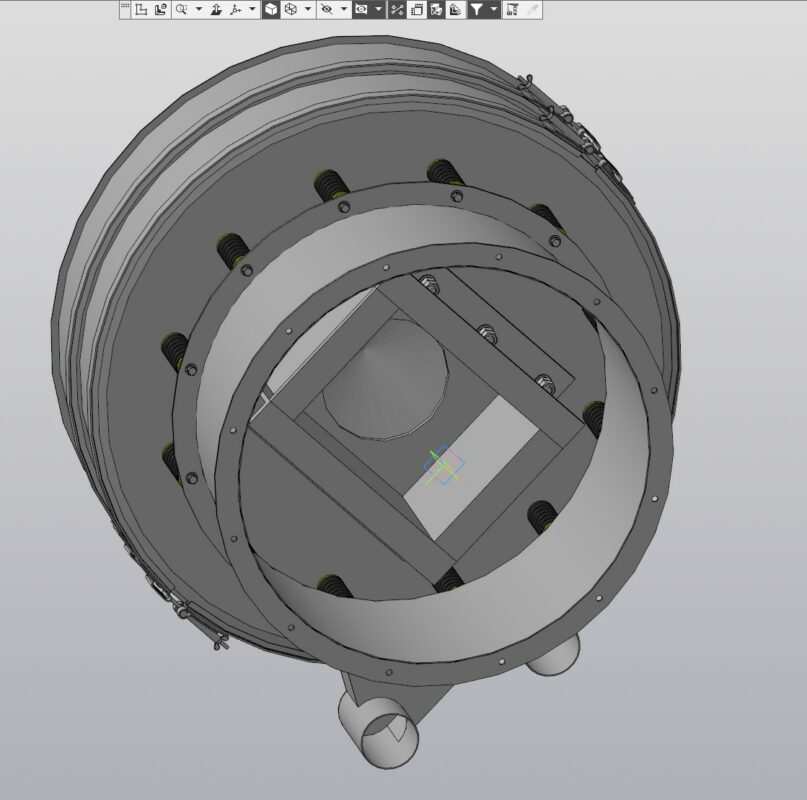
Task: Click the coordinate system settings icon
Action: coord(160,9)
